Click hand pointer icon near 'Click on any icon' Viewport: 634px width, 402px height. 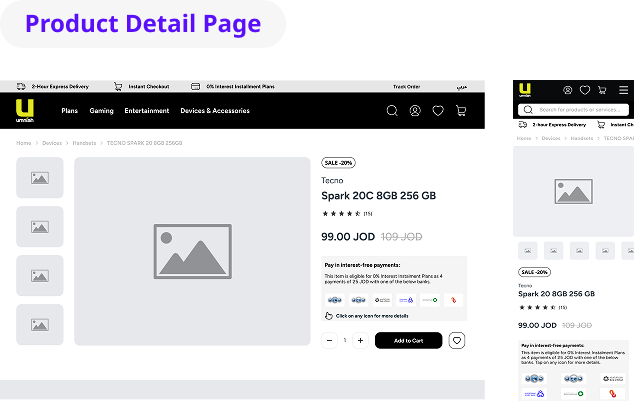click(328, 316)
